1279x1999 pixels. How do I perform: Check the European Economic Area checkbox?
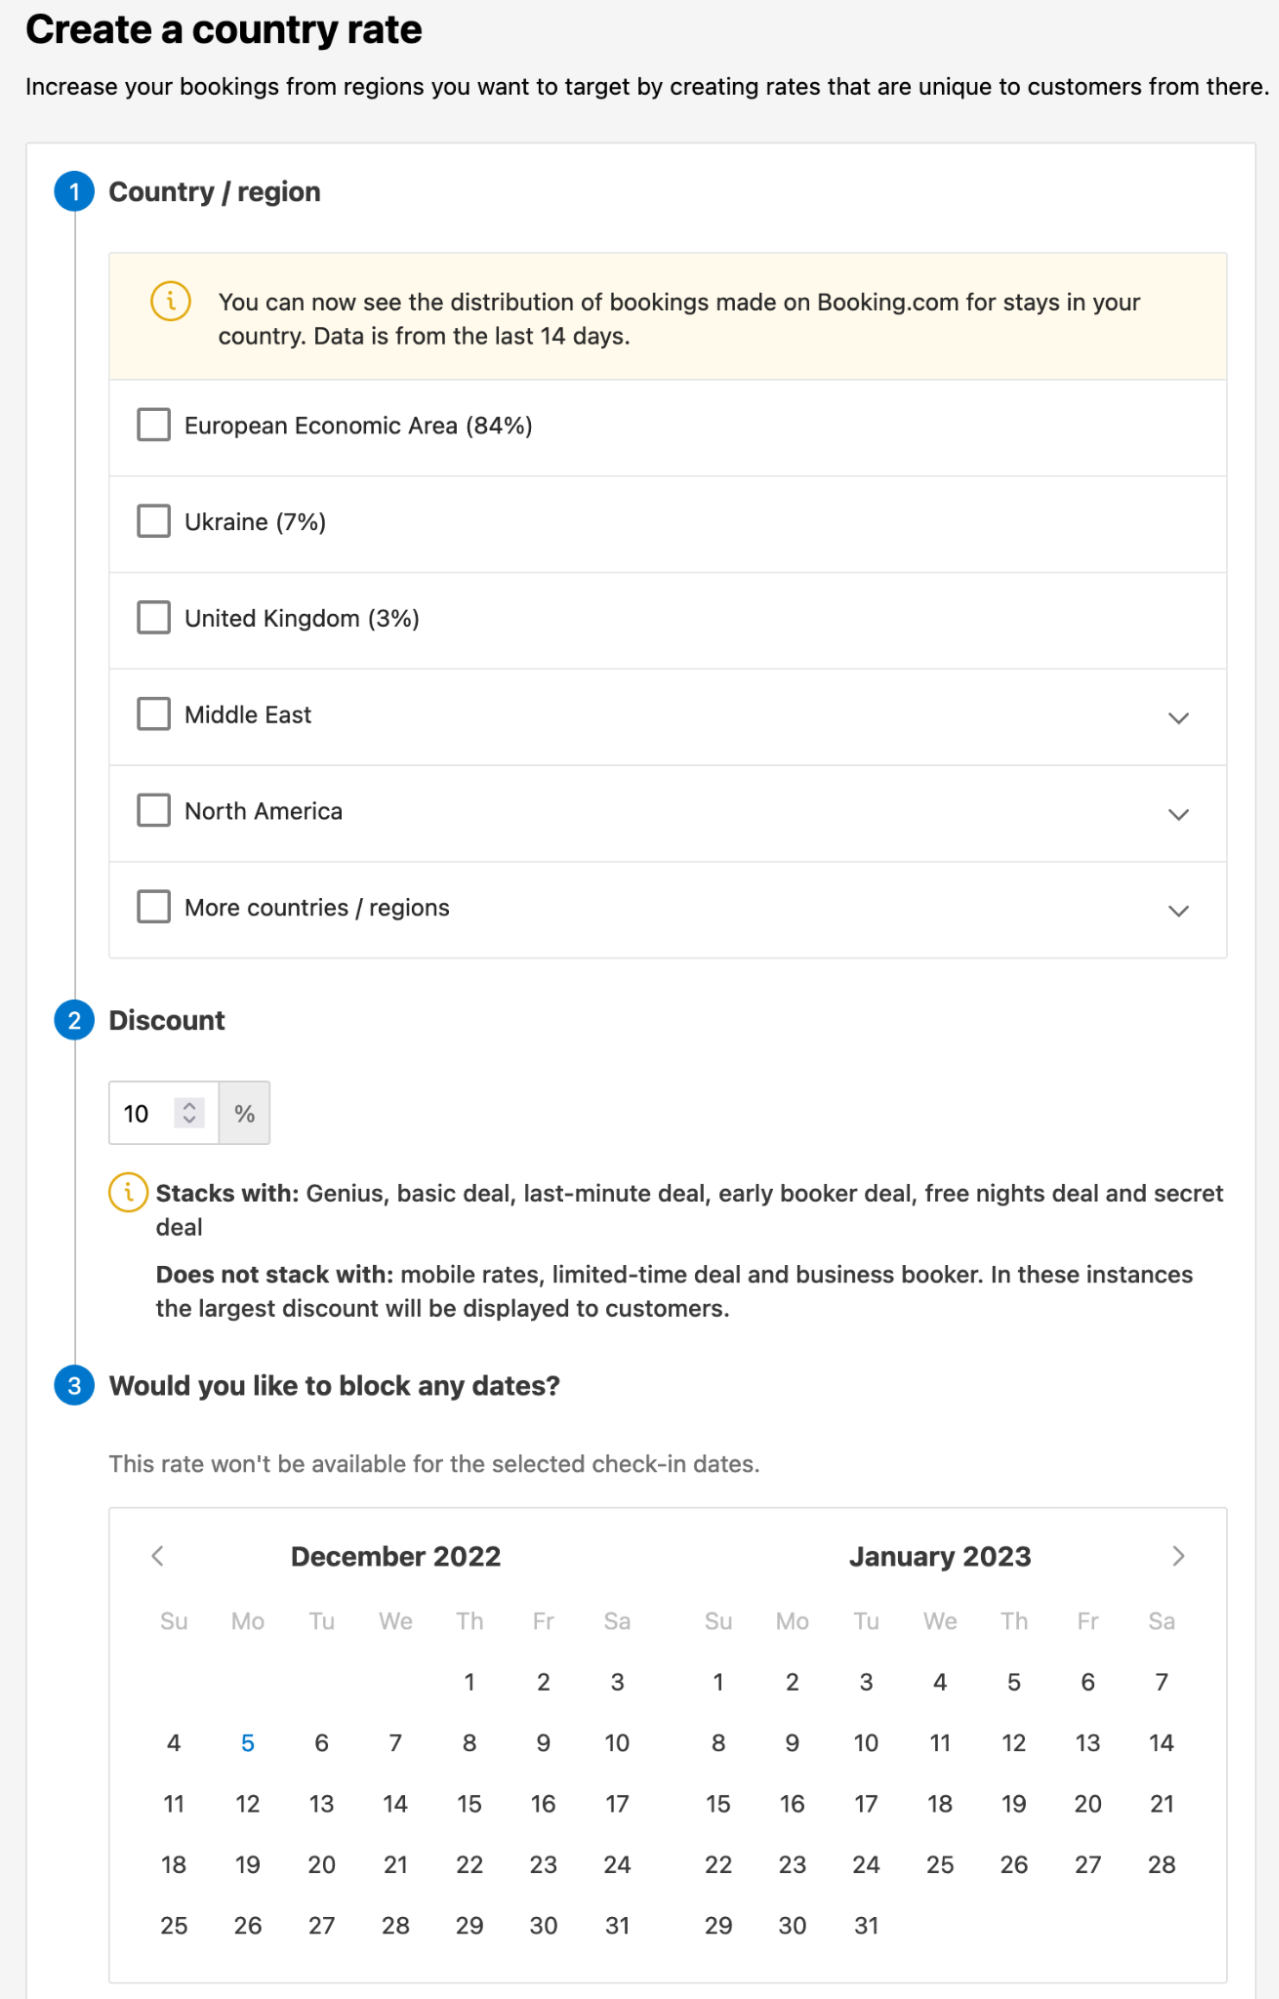pyautogui.click(x=154, y=425)
